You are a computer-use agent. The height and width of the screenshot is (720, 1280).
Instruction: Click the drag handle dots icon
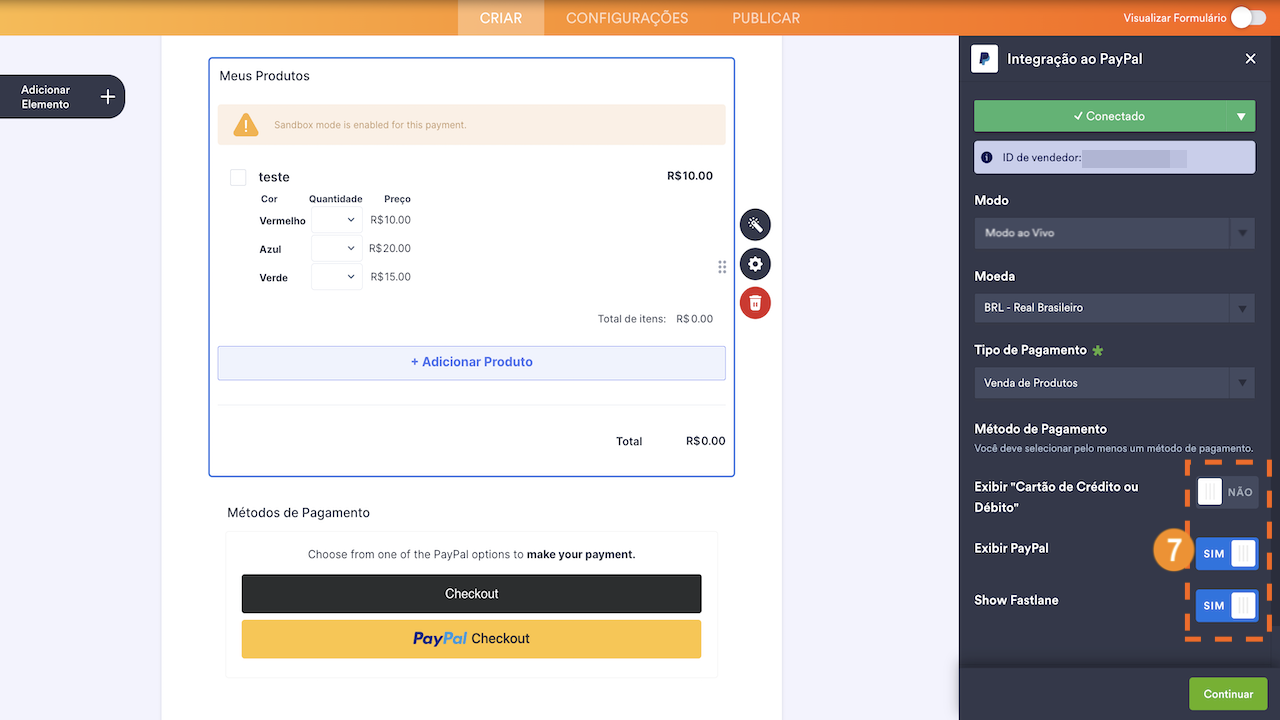(722, 267)
